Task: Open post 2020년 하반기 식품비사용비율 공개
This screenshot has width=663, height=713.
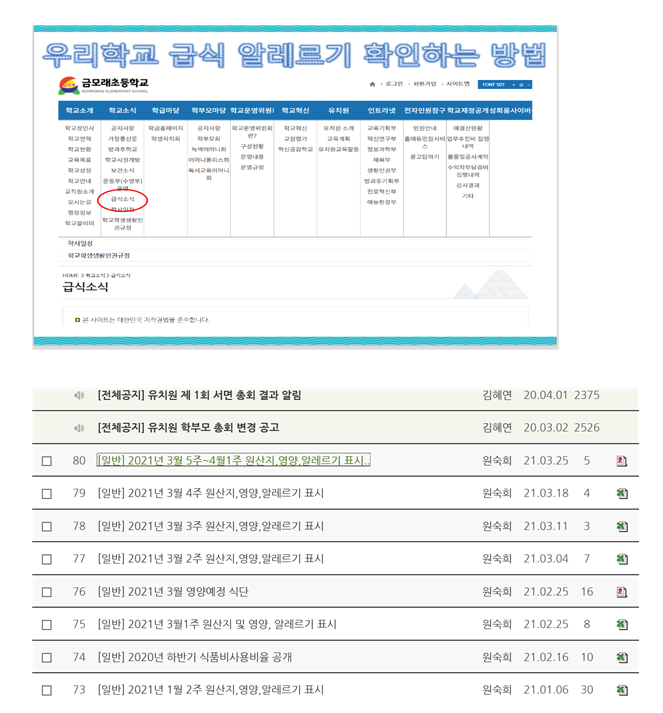Action: tap(195, 657)
